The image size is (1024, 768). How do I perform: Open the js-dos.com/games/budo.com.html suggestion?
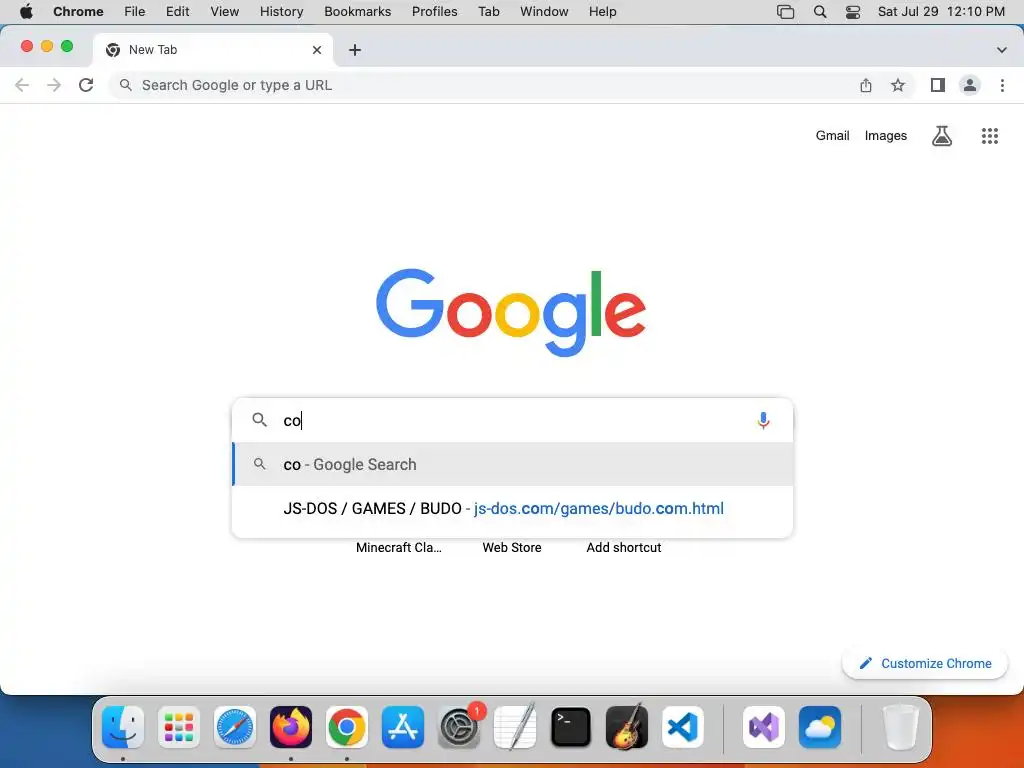[x=513, y=508]
